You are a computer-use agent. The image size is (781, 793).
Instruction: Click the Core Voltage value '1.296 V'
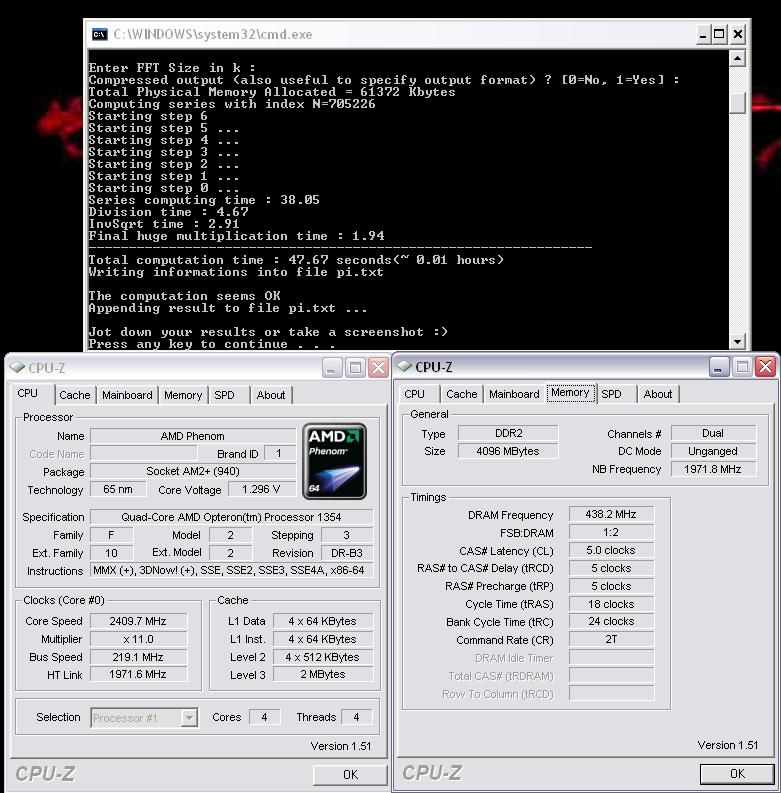click(261, 489)
